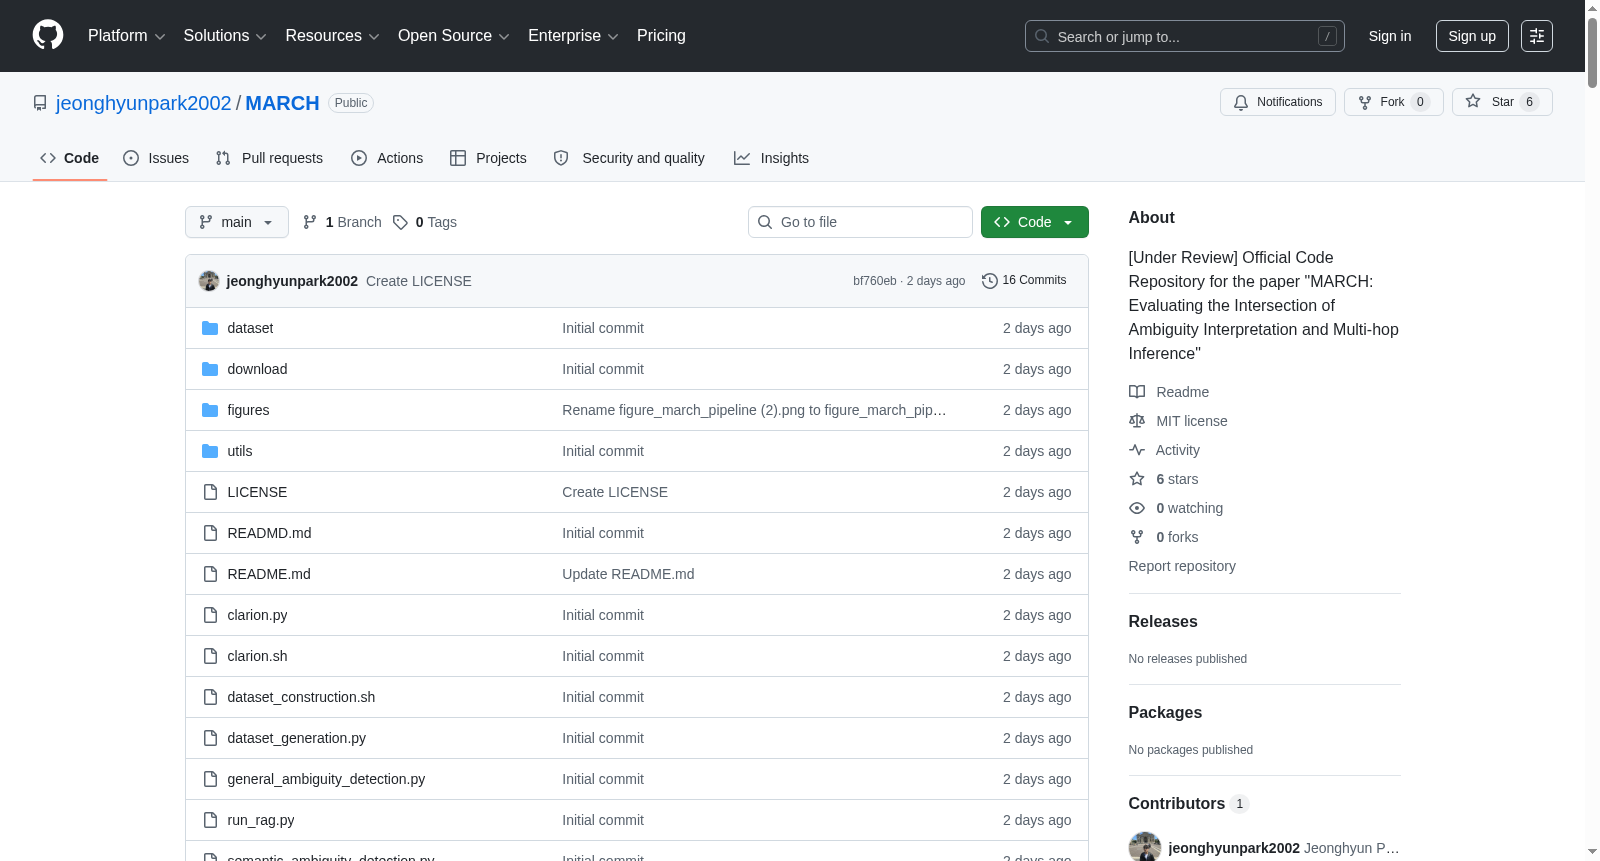
Task: Click the Pricing link in header
Action: (x=661, y=36)
